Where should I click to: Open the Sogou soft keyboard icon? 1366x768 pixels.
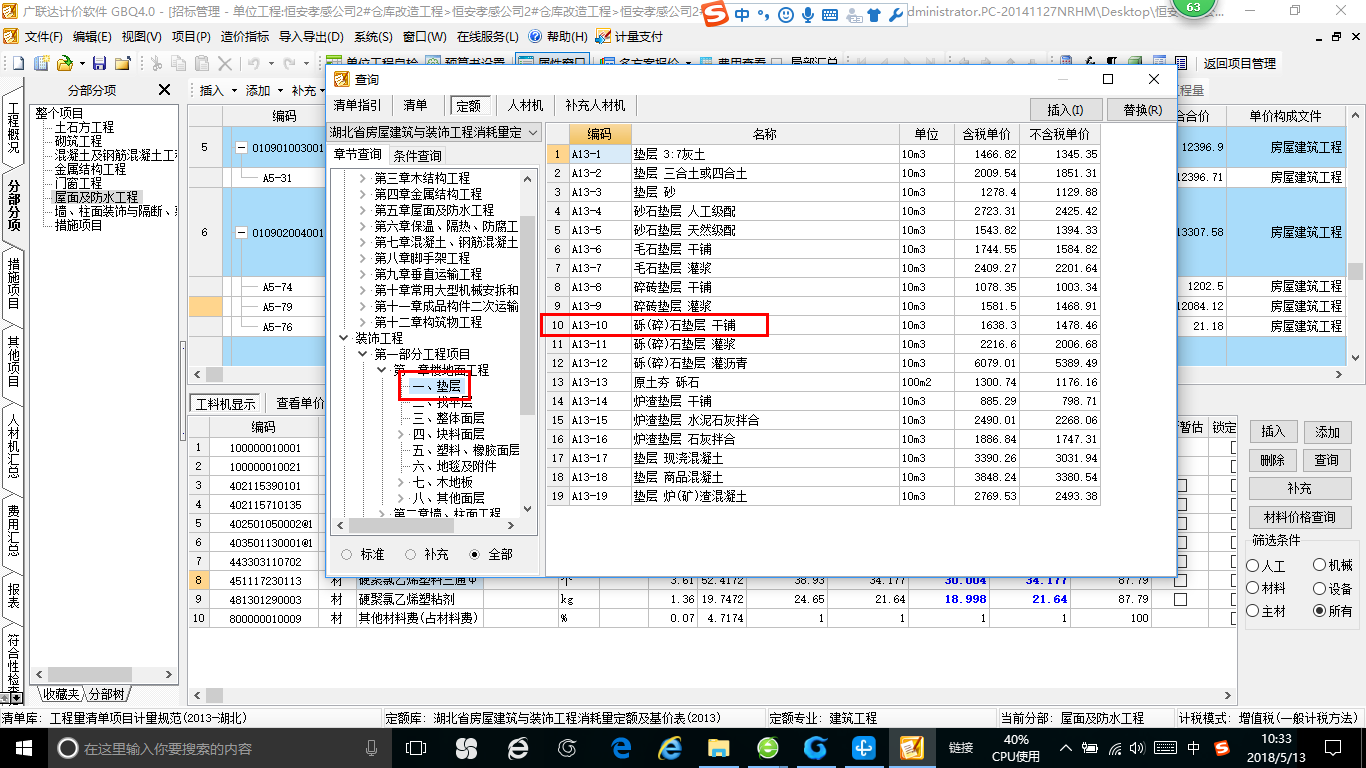[830, 15]
